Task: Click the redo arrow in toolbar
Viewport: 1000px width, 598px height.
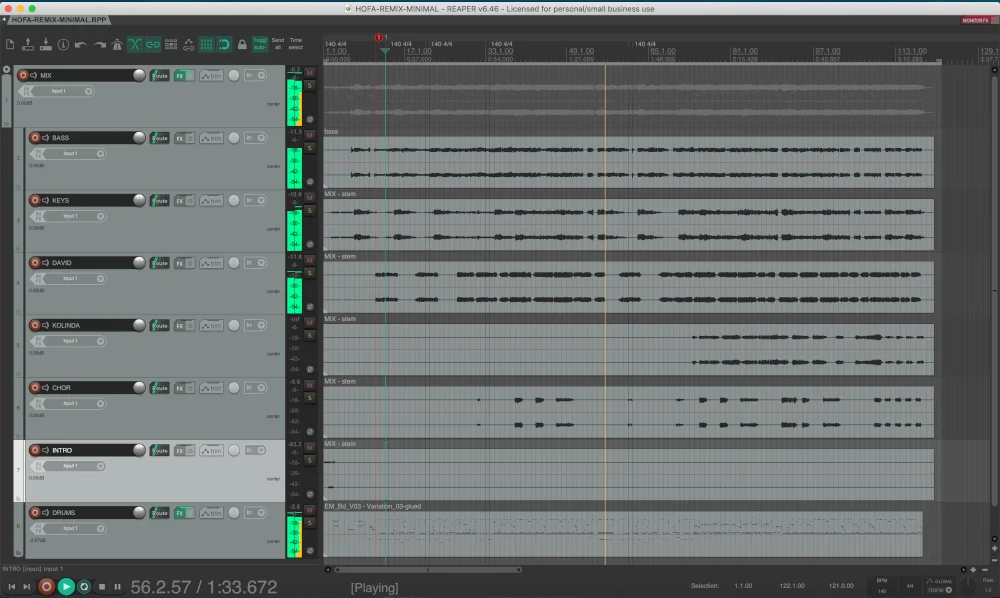Action: point(99,45)
